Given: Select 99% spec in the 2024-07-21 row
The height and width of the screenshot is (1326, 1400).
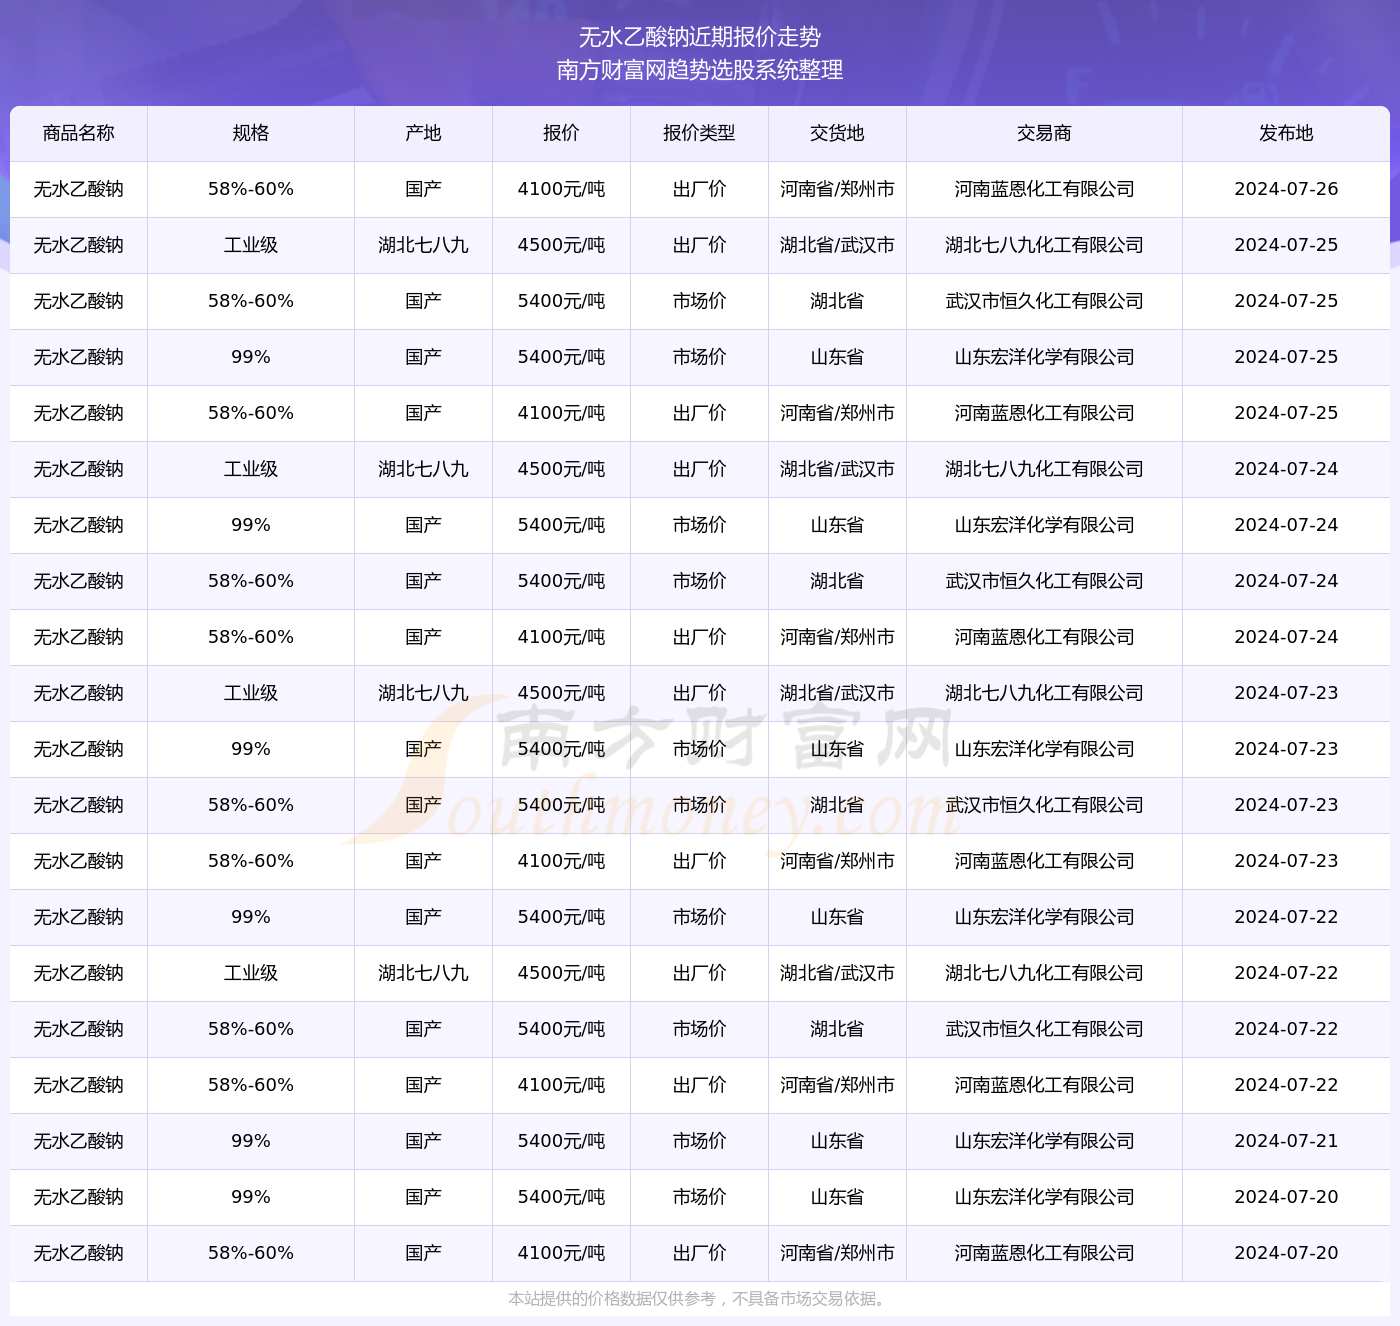Looking at the screenshot, I should pos(250,1141).
